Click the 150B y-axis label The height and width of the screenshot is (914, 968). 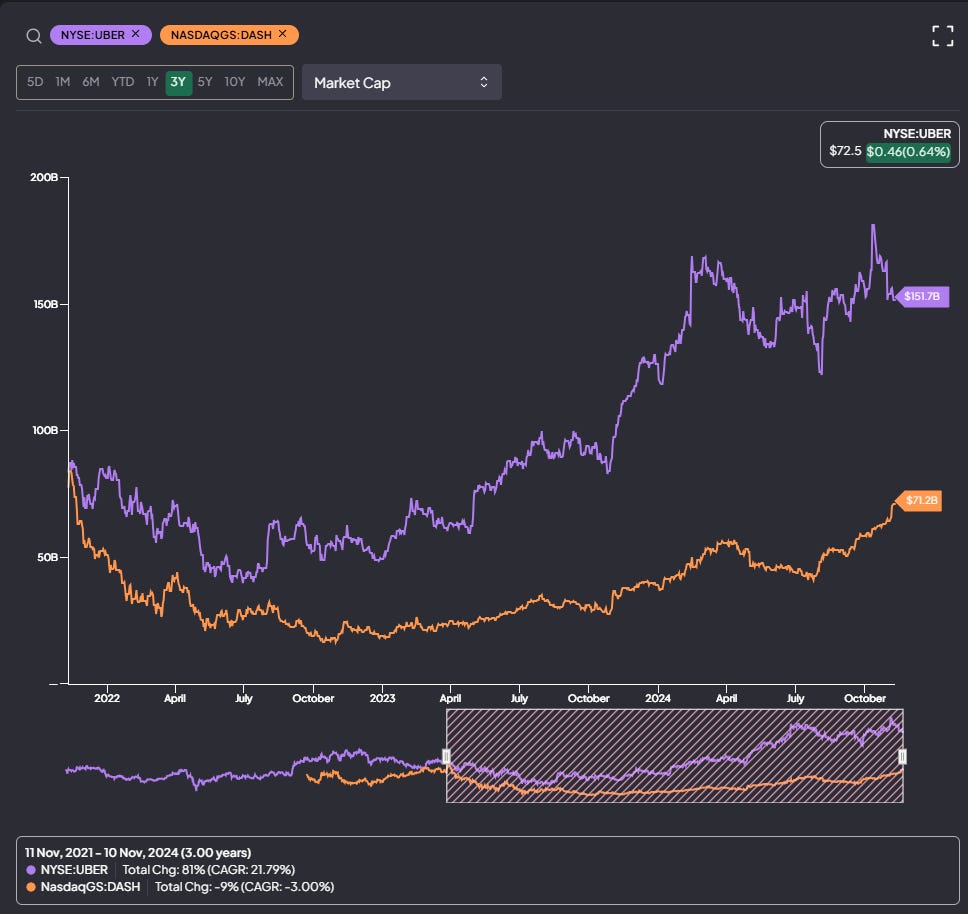click(46, 304)
